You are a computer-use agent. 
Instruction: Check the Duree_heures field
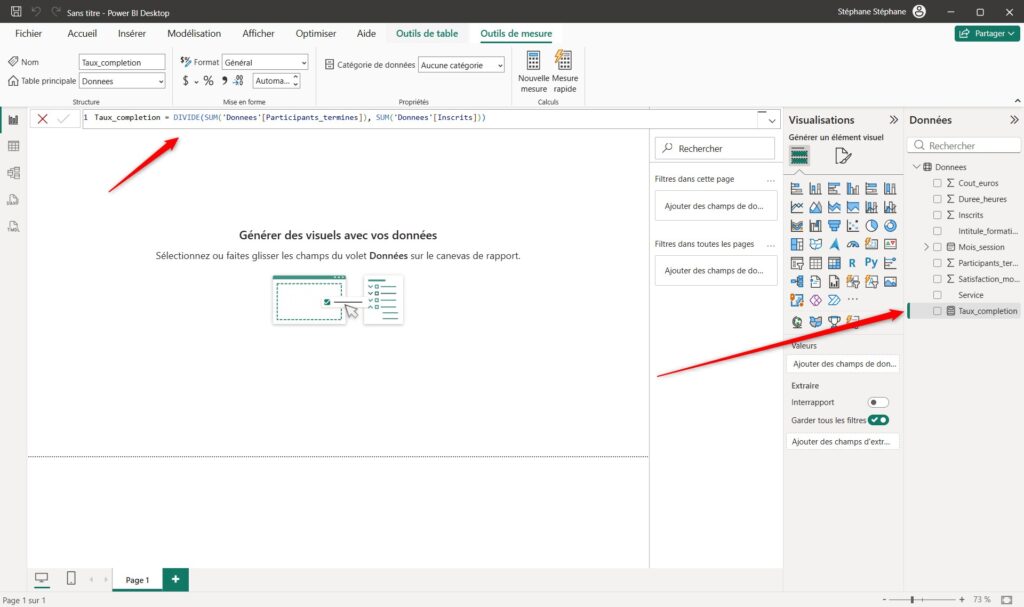(x=937, y=199)
